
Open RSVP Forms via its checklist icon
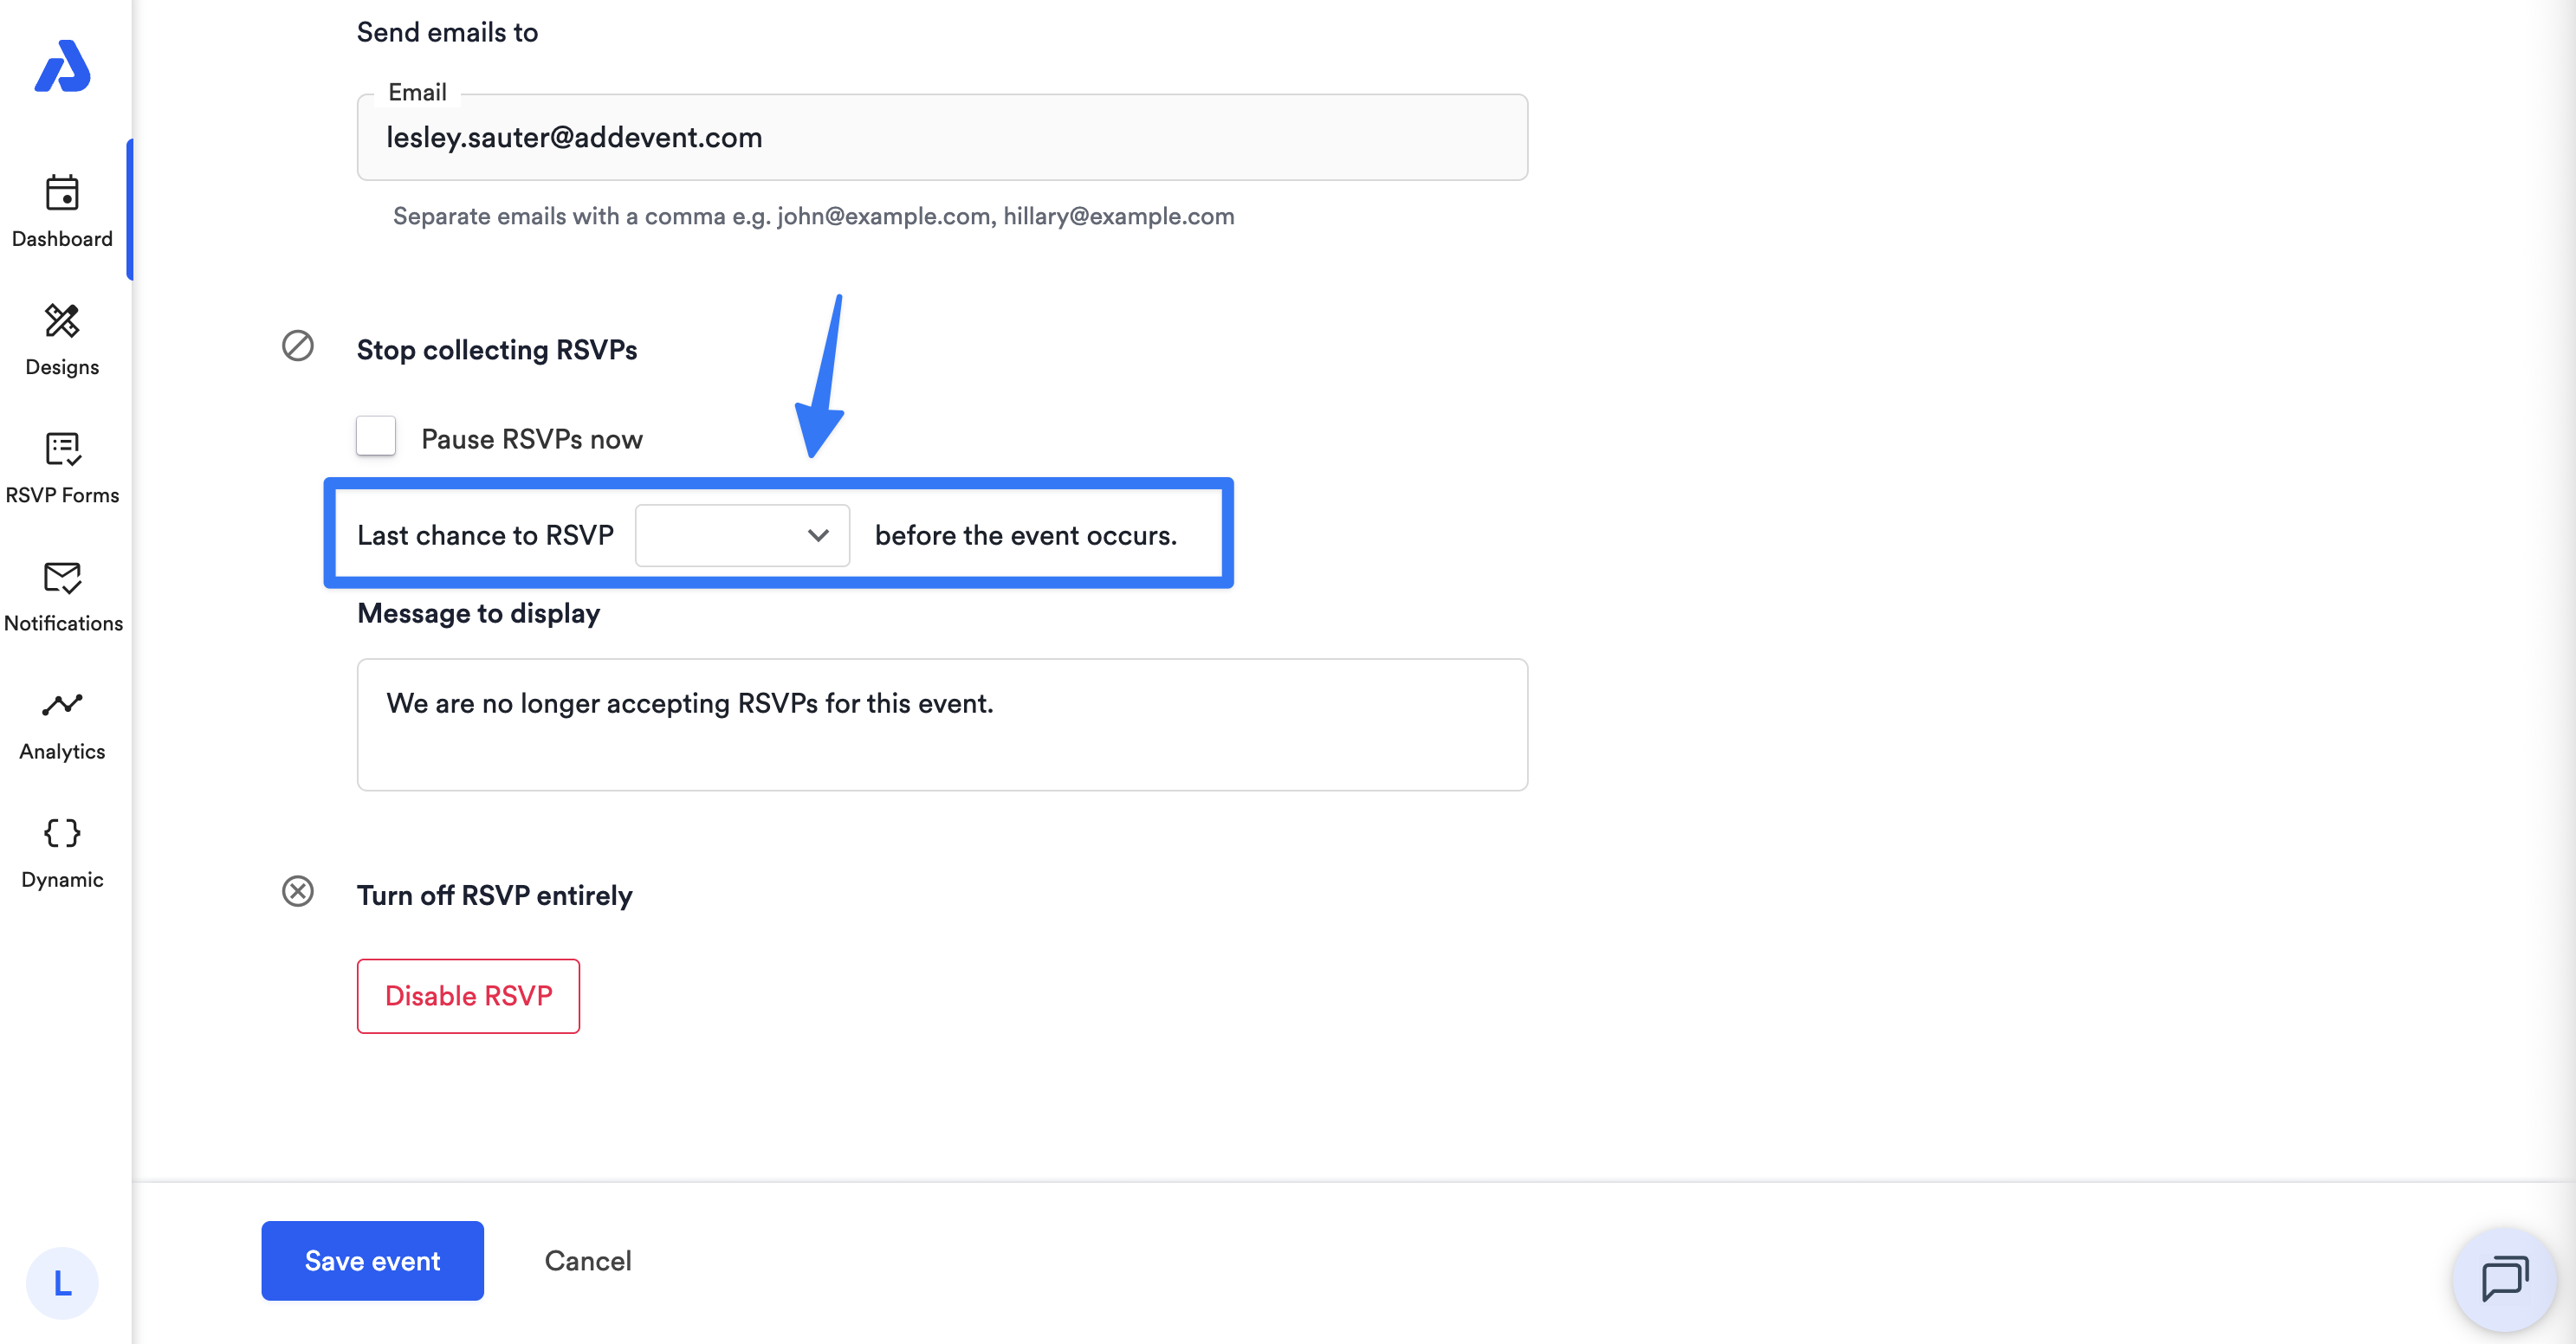(62, 449)
